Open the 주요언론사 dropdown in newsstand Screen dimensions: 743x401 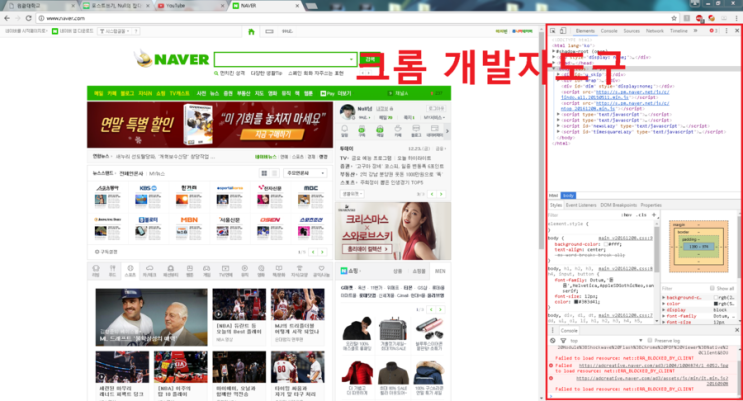(x=305, y=173)
